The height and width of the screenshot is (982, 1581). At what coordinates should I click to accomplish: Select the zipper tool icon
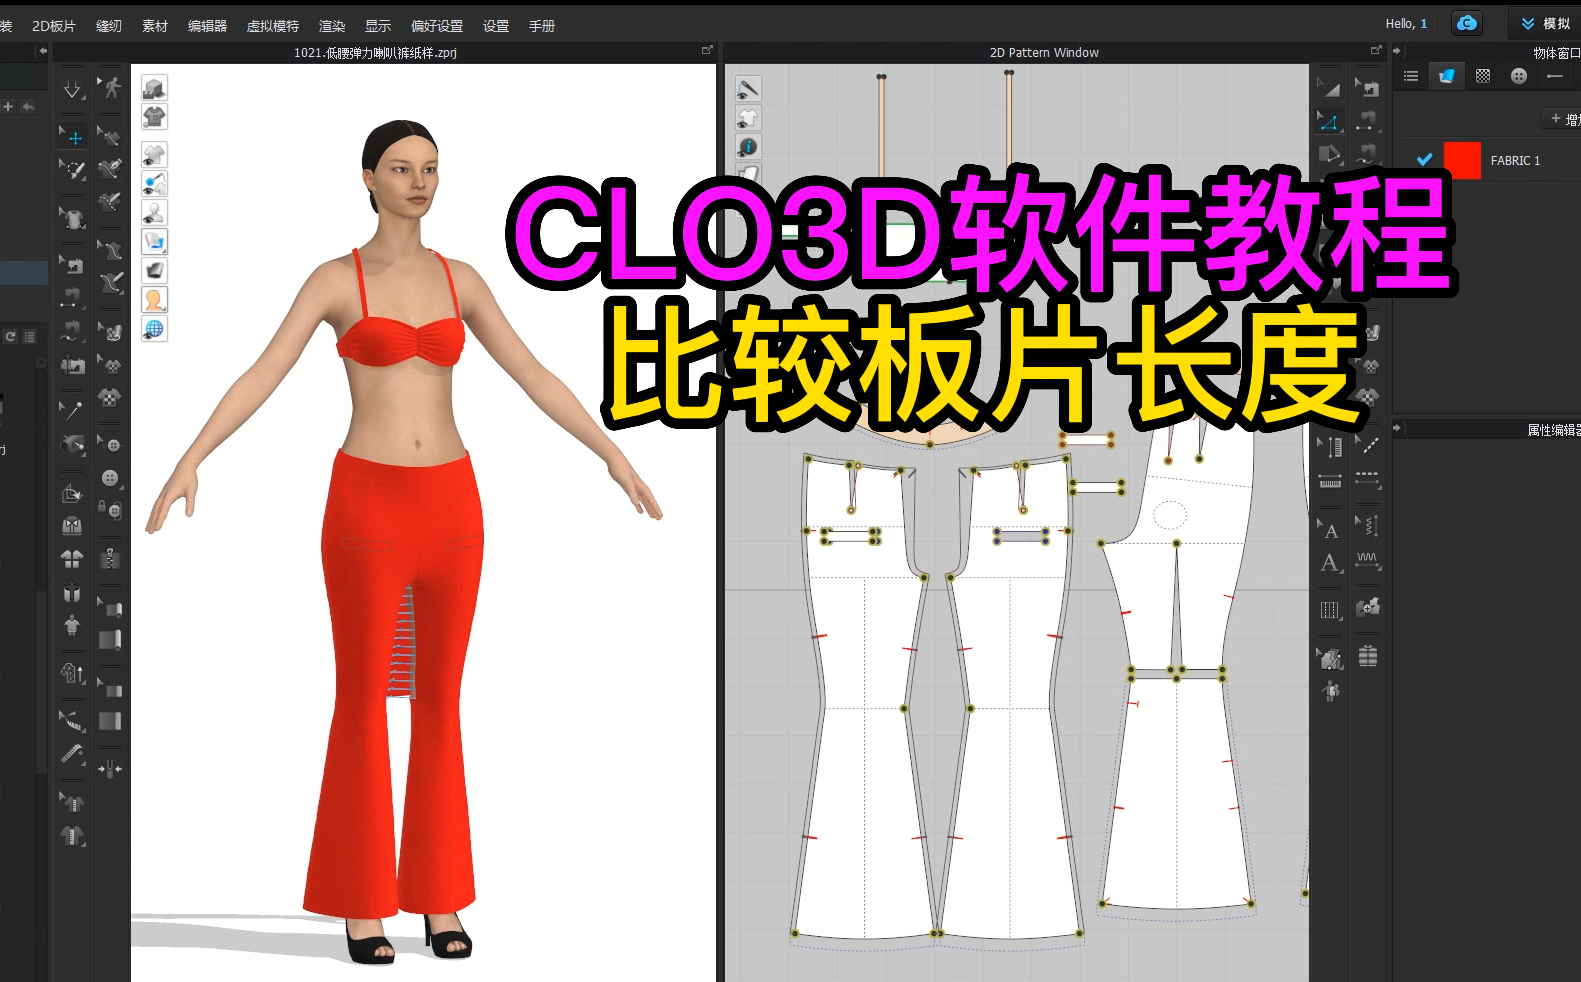click(111, 559)
